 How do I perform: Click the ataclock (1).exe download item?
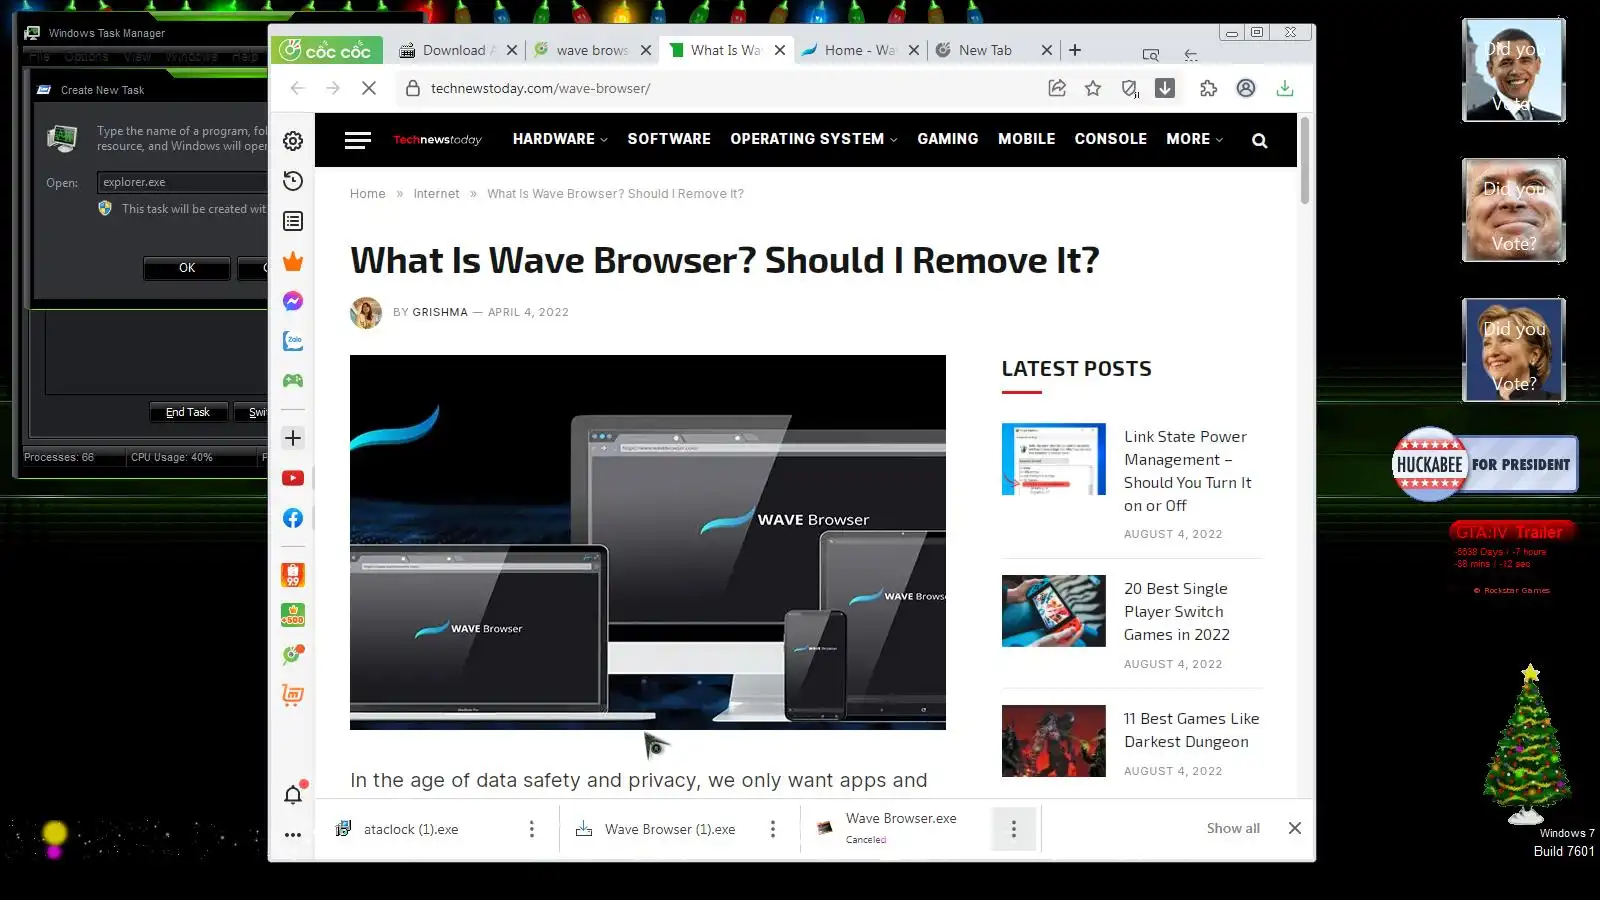click(x=411, y=829)
